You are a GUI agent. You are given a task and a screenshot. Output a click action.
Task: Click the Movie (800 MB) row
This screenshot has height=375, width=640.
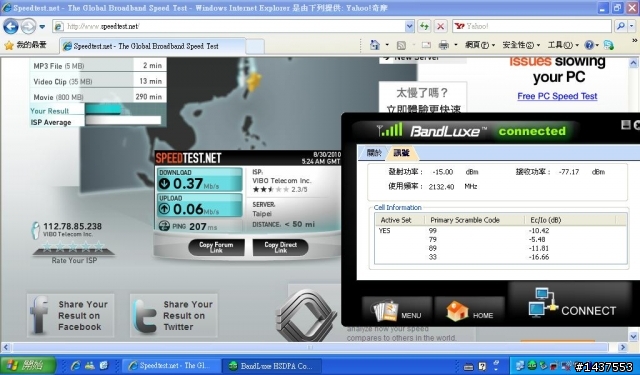[98, 97]
